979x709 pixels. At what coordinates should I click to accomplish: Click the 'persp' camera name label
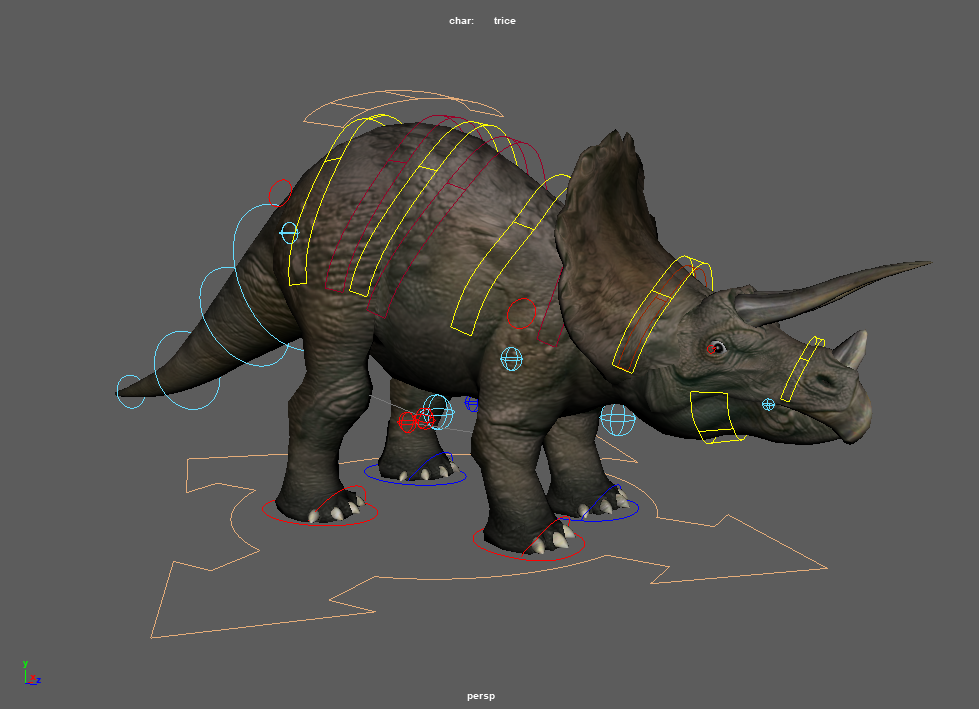[481, 696]
